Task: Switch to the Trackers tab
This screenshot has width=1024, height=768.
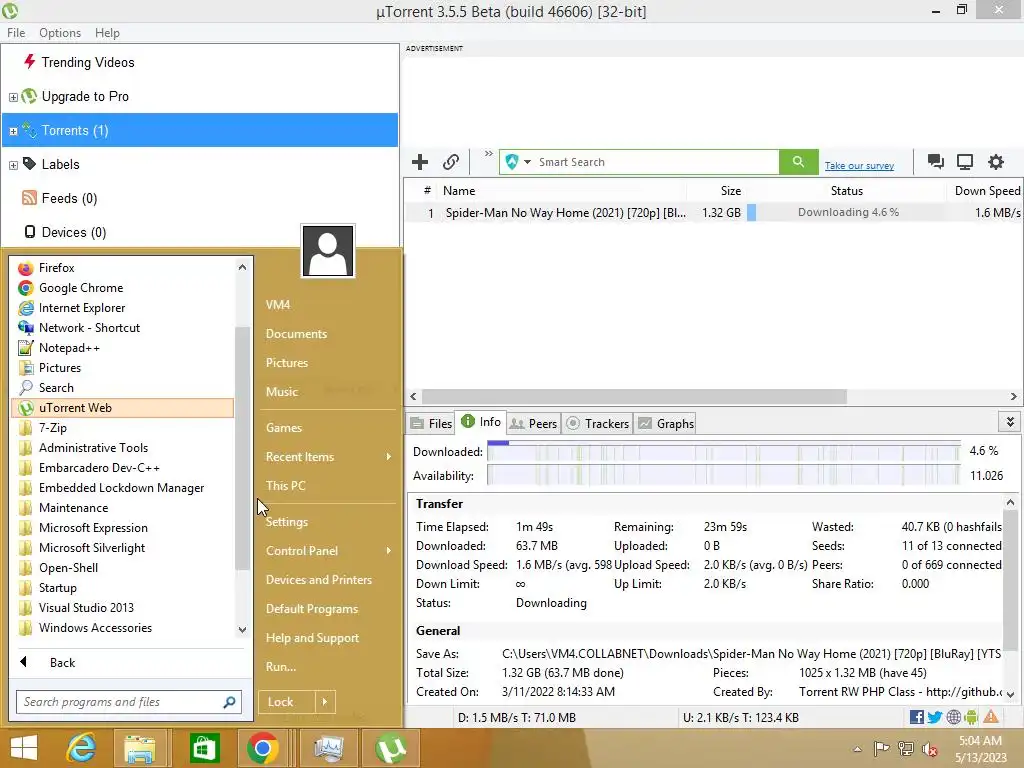Action: [598, 424]
